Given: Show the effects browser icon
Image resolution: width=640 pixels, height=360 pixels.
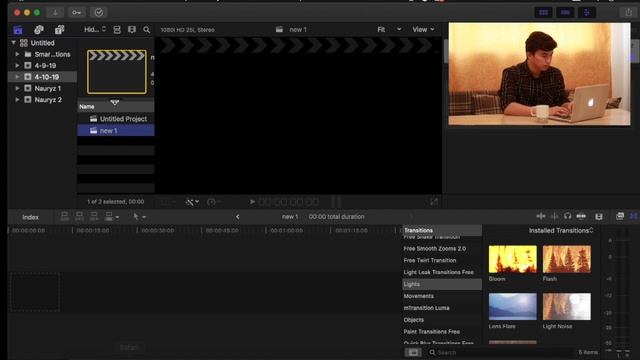Looking at the screenshot, I should (620, 216).
